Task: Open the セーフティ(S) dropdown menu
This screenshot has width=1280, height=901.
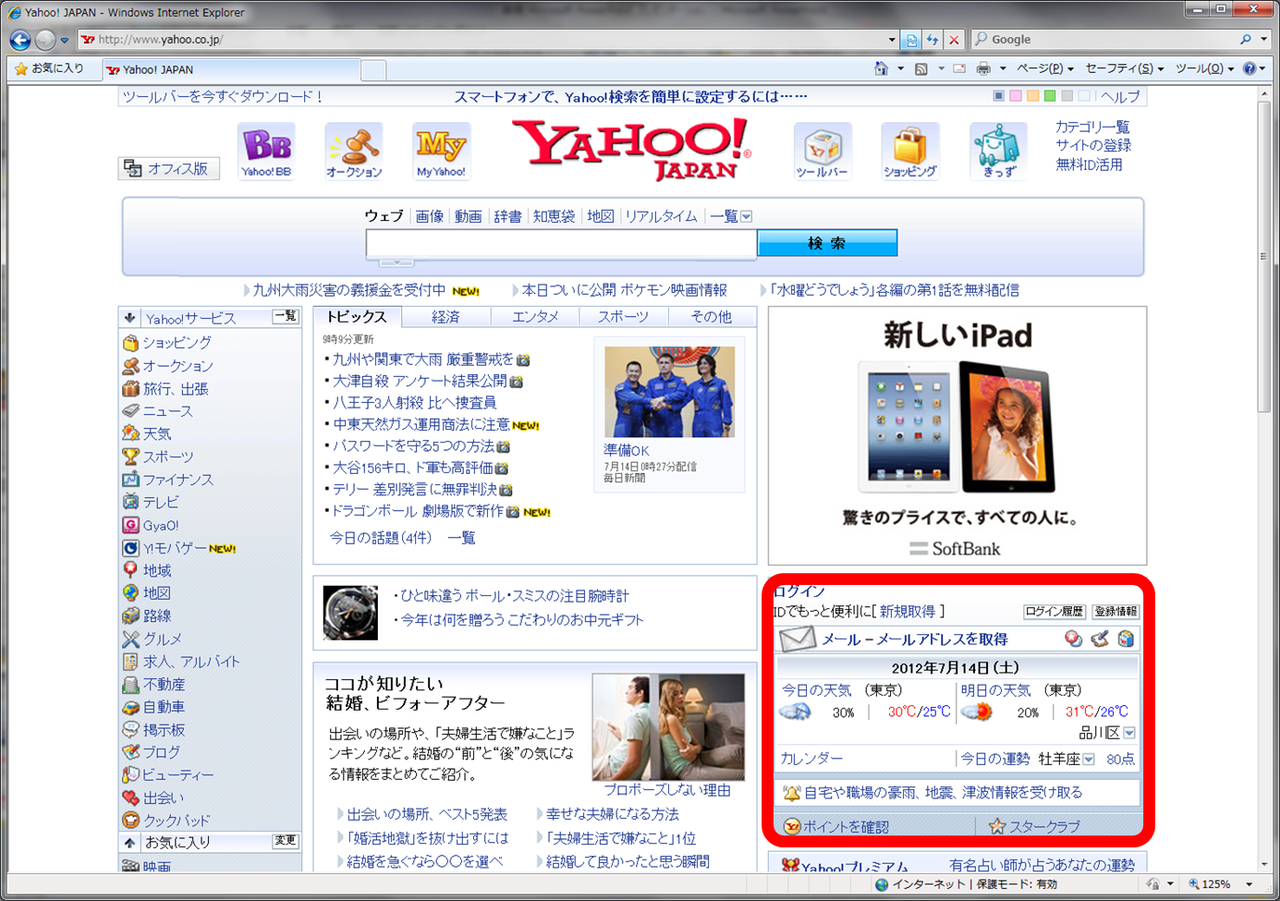Action: tap(1125, 69)
